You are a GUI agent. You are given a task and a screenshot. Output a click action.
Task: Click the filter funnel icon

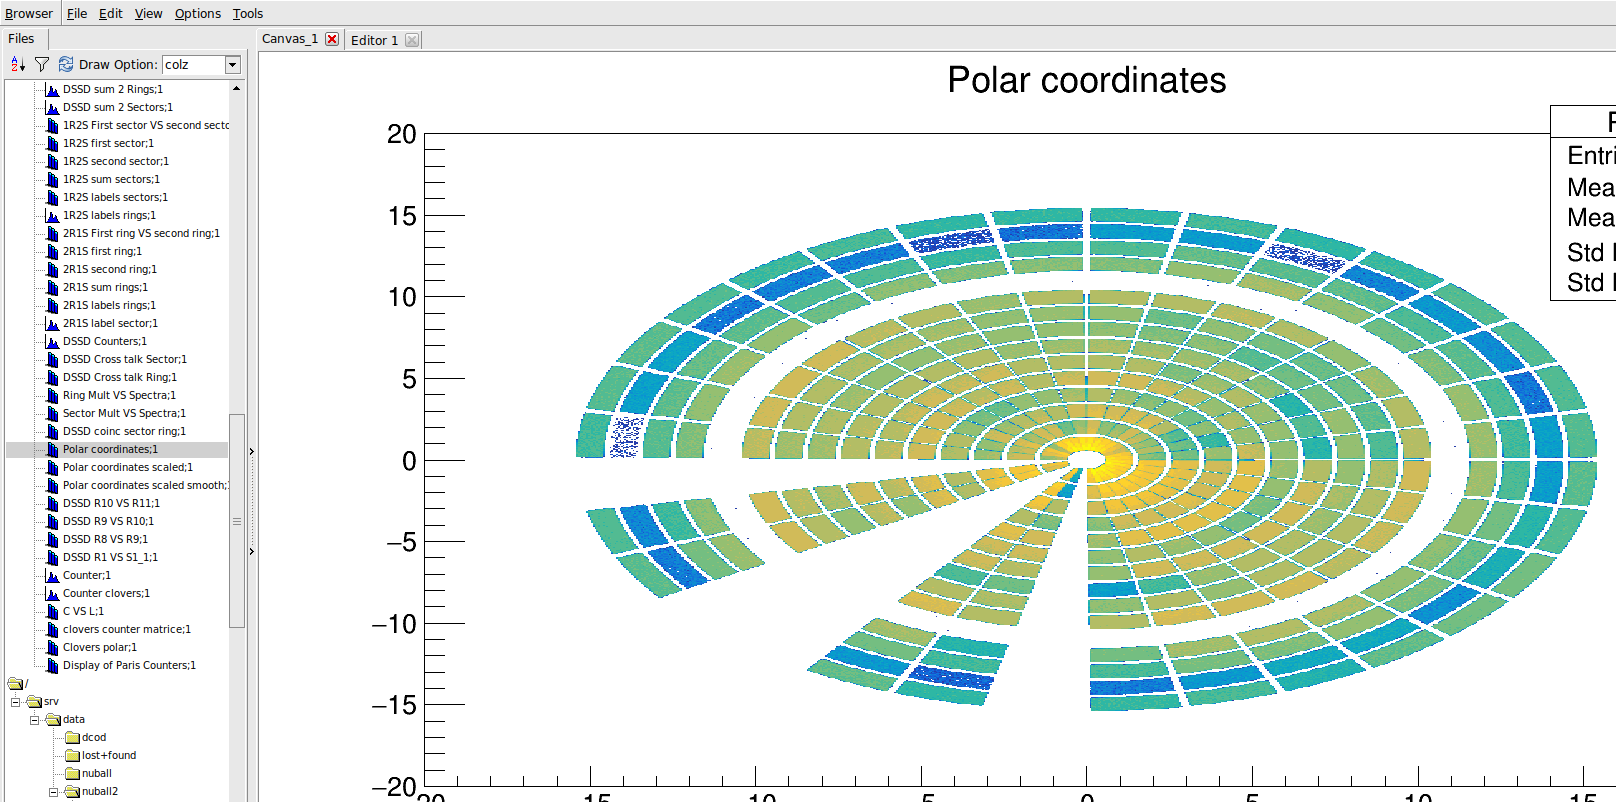(42, 64)
